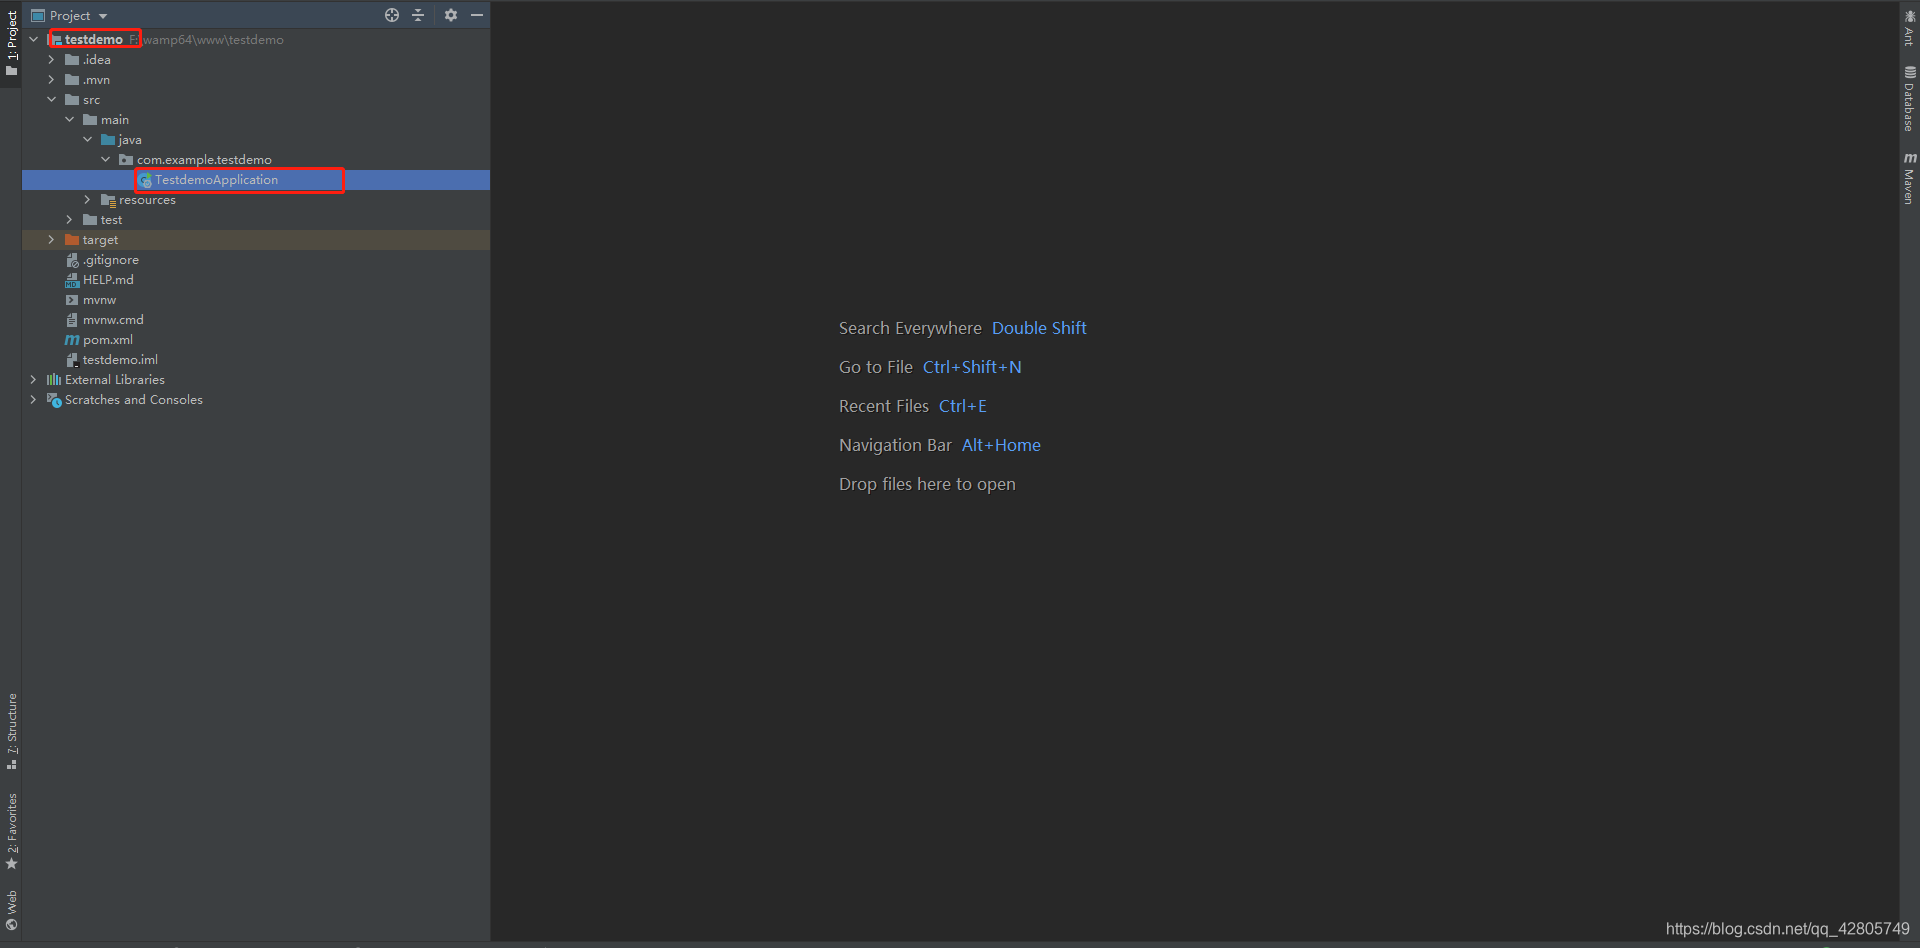
Task: Click the orange target folder icon
Action: tap(72, 239)
